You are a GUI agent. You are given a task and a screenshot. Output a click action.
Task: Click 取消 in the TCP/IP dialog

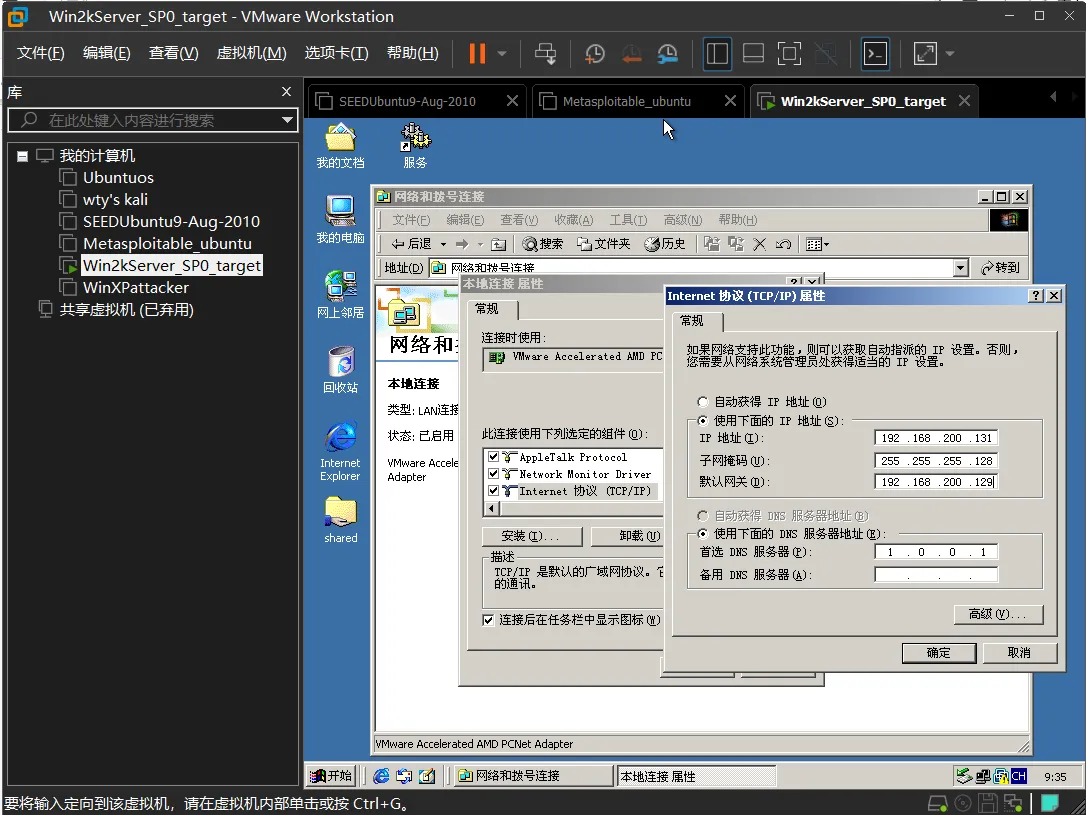pos(1020,653)
